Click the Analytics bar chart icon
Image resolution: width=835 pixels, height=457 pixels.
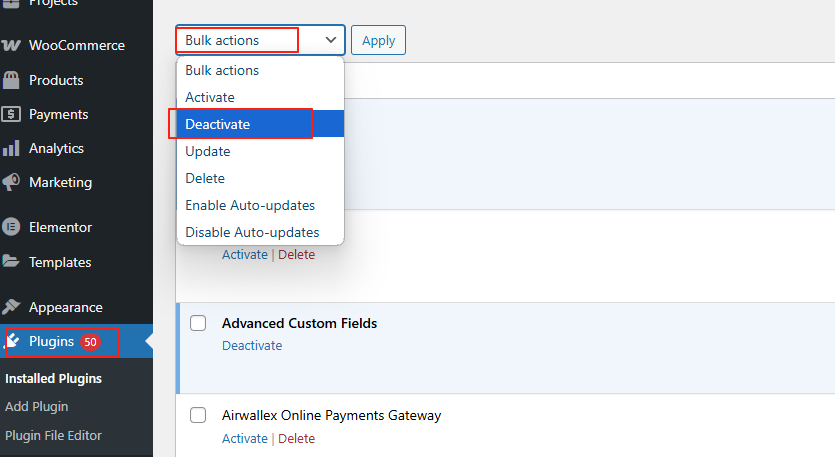12,148
